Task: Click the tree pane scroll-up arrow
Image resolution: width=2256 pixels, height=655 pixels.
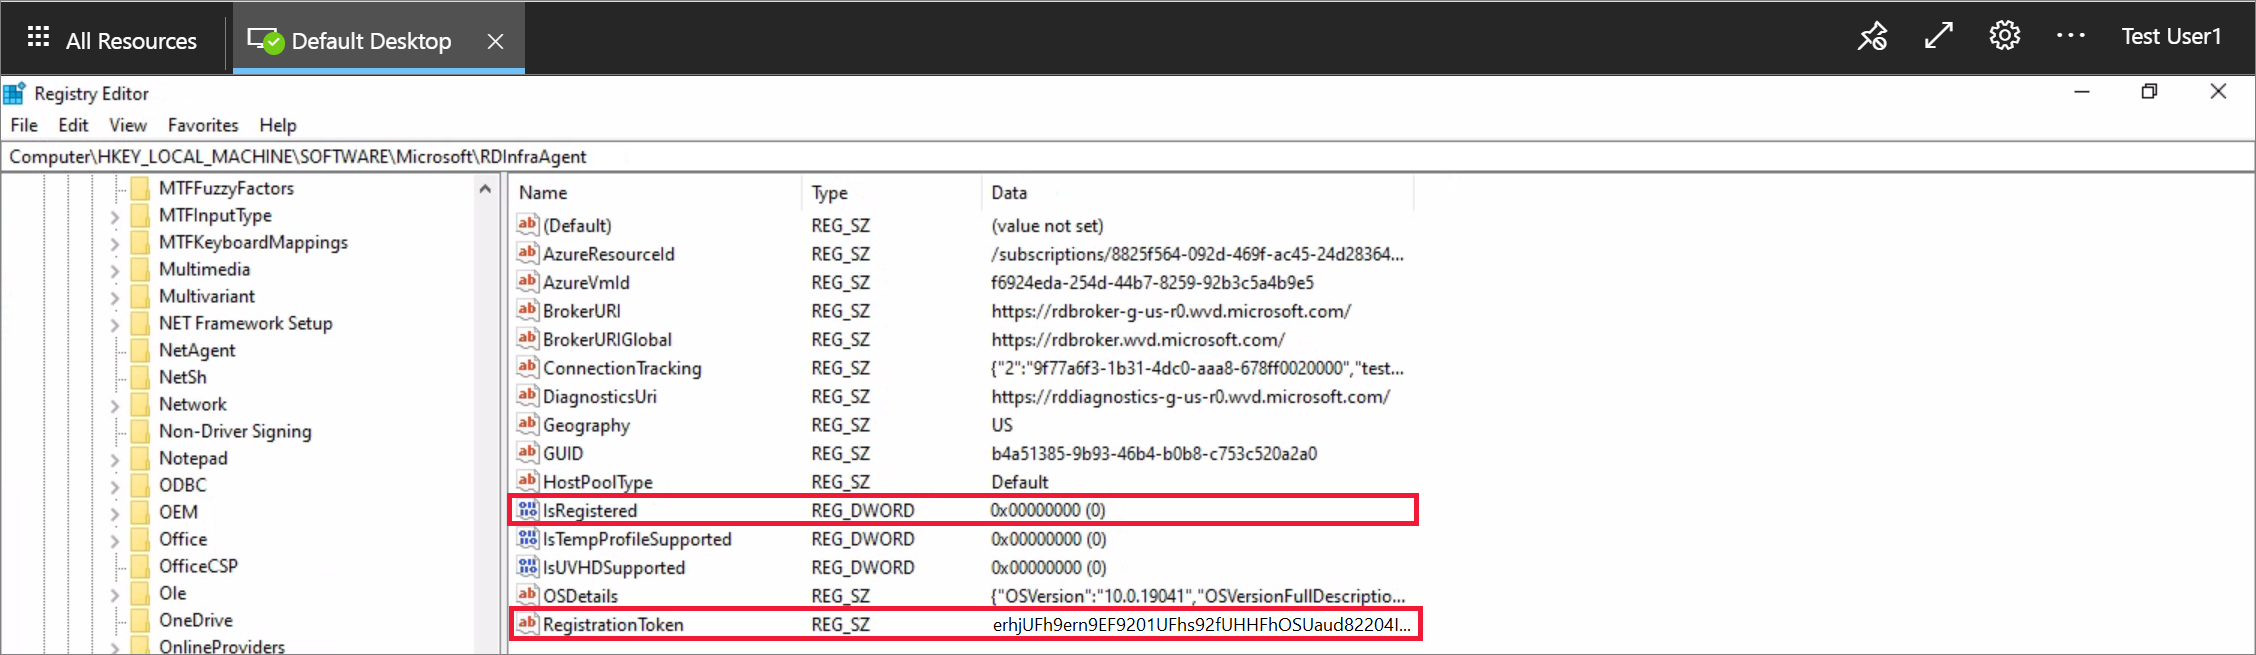Action: click(x=485, y=188)
